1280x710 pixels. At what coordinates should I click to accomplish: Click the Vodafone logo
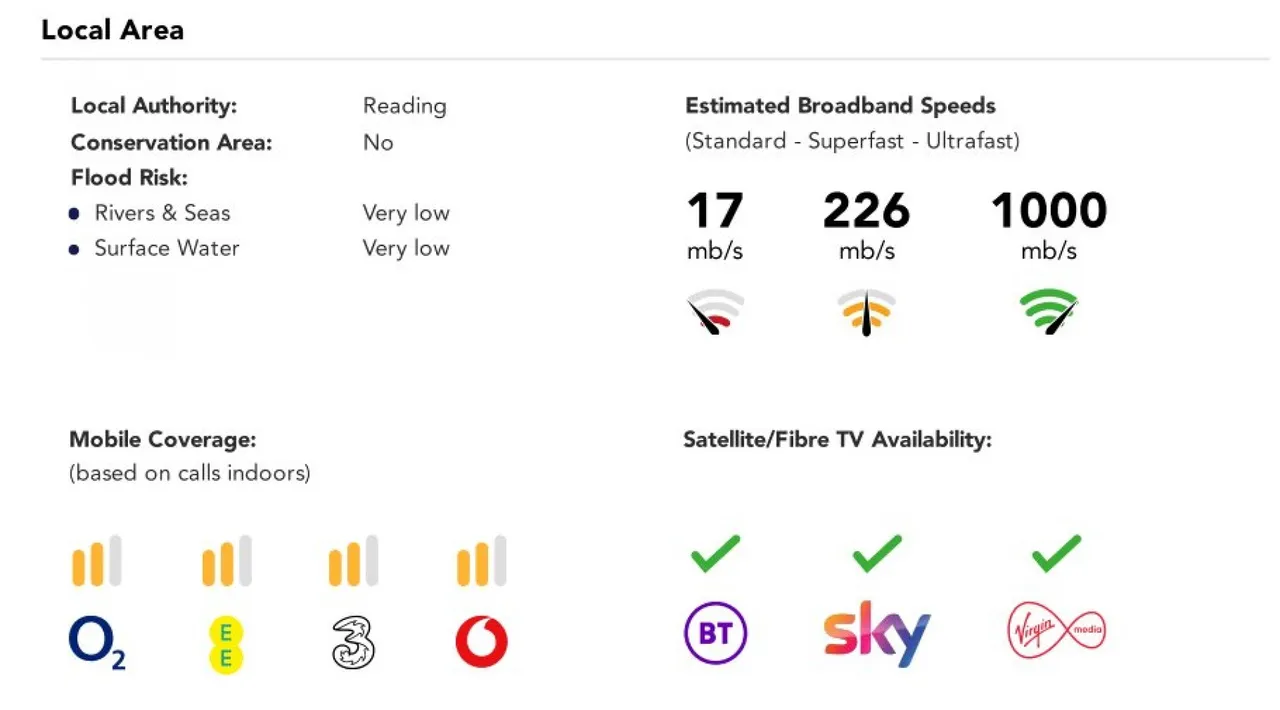482,642
